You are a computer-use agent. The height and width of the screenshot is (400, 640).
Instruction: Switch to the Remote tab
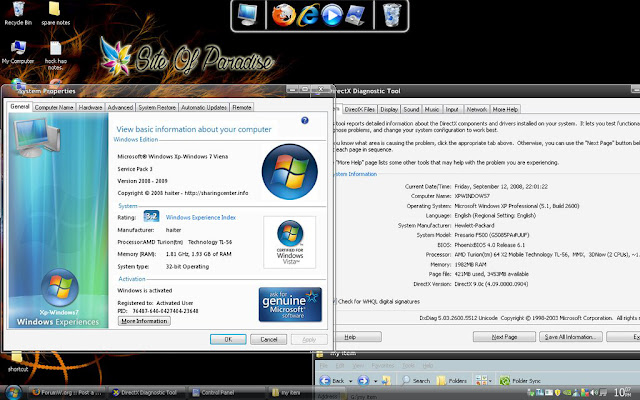pos(242,107)
